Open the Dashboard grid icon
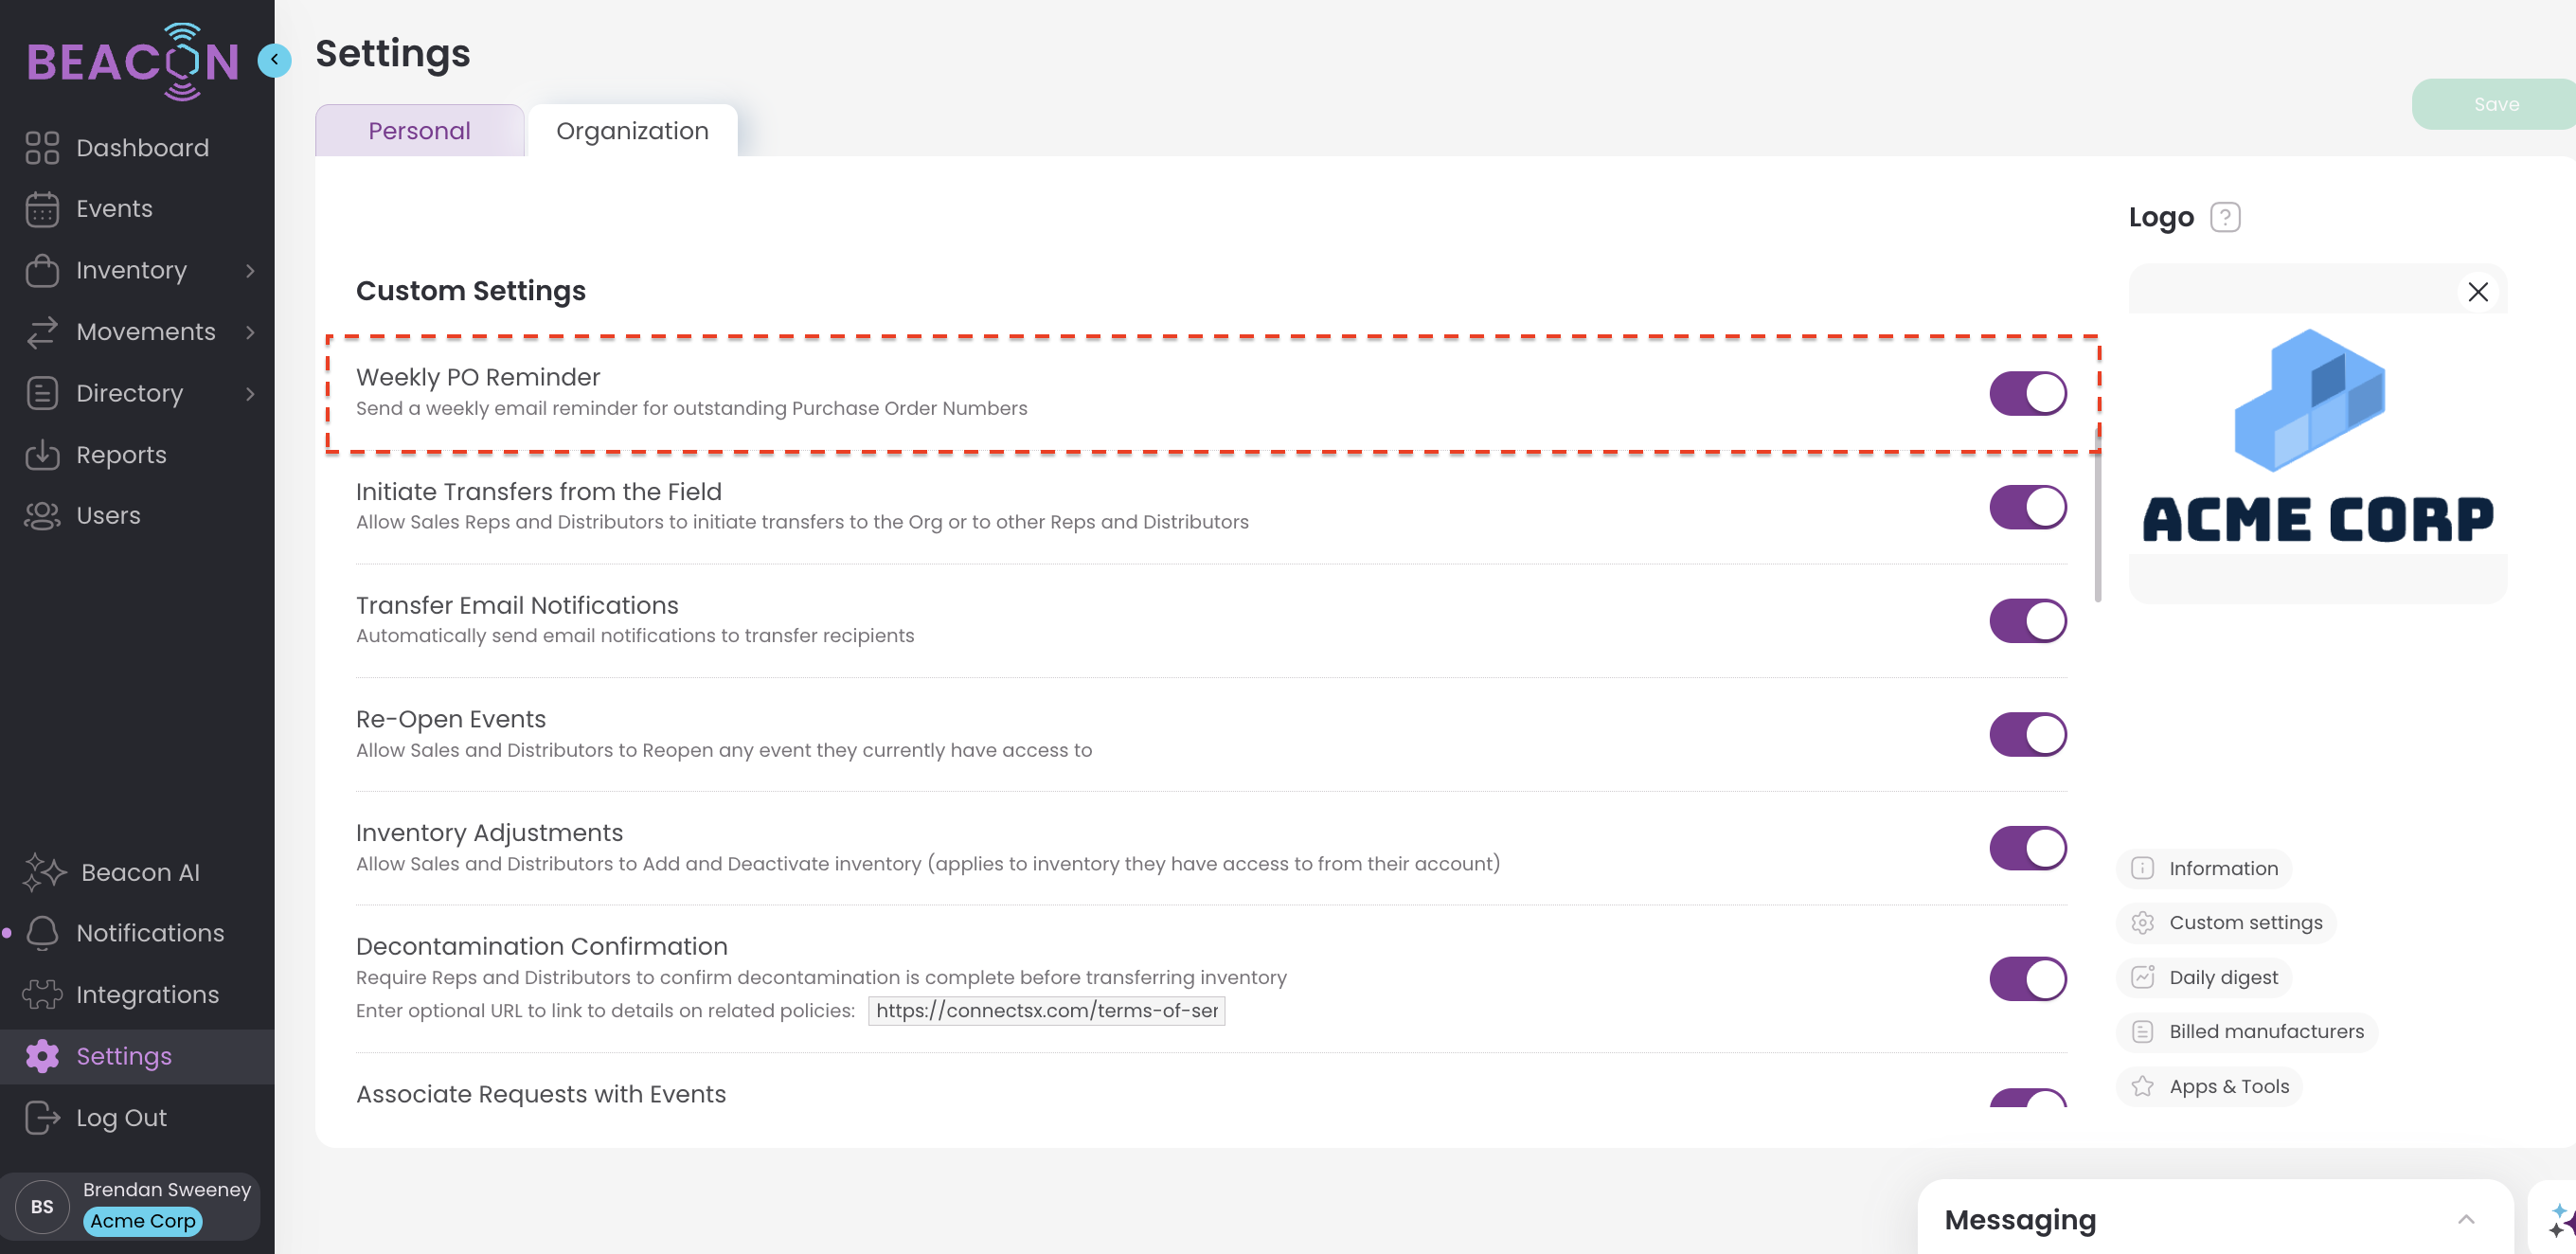This screenshot has height=1254, width=2576. pos(42,148)
